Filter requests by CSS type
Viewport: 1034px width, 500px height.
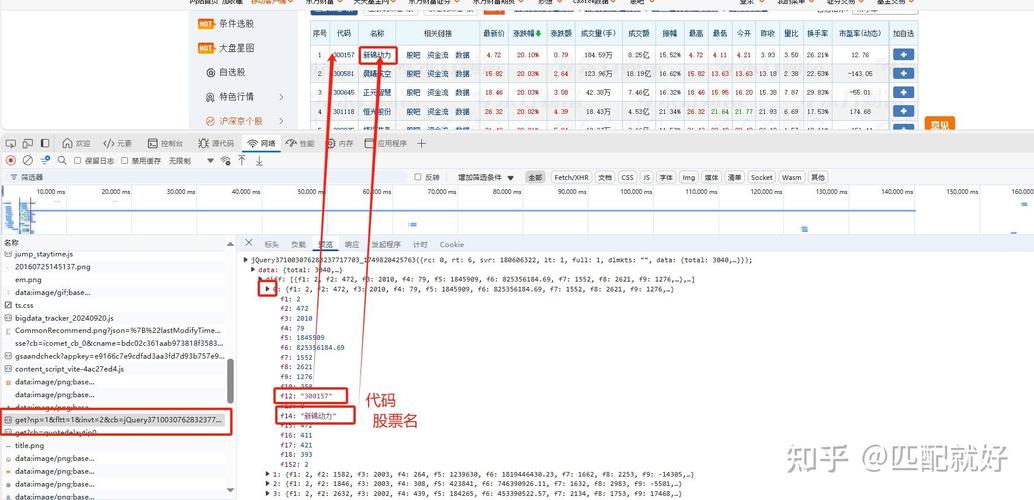point(627,177)
